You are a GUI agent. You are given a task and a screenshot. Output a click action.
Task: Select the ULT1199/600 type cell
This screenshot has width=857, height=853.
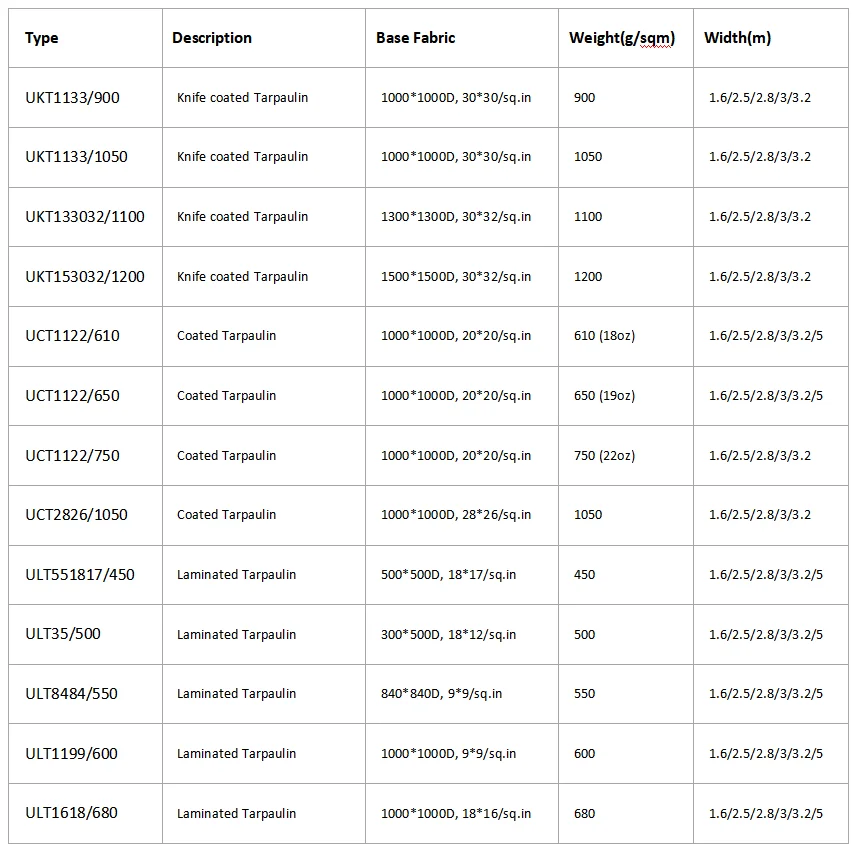(71, 754)
